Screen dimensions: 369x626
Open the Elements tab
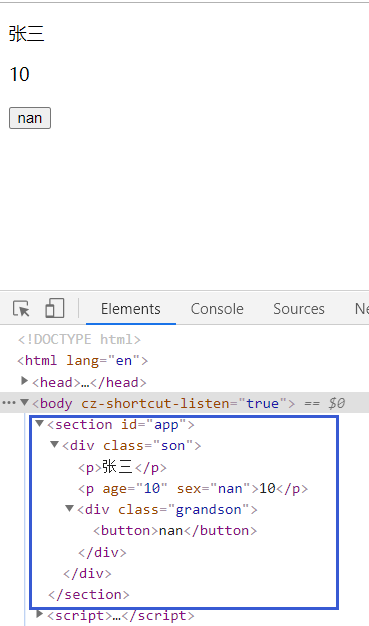click(x=131, y=309)
